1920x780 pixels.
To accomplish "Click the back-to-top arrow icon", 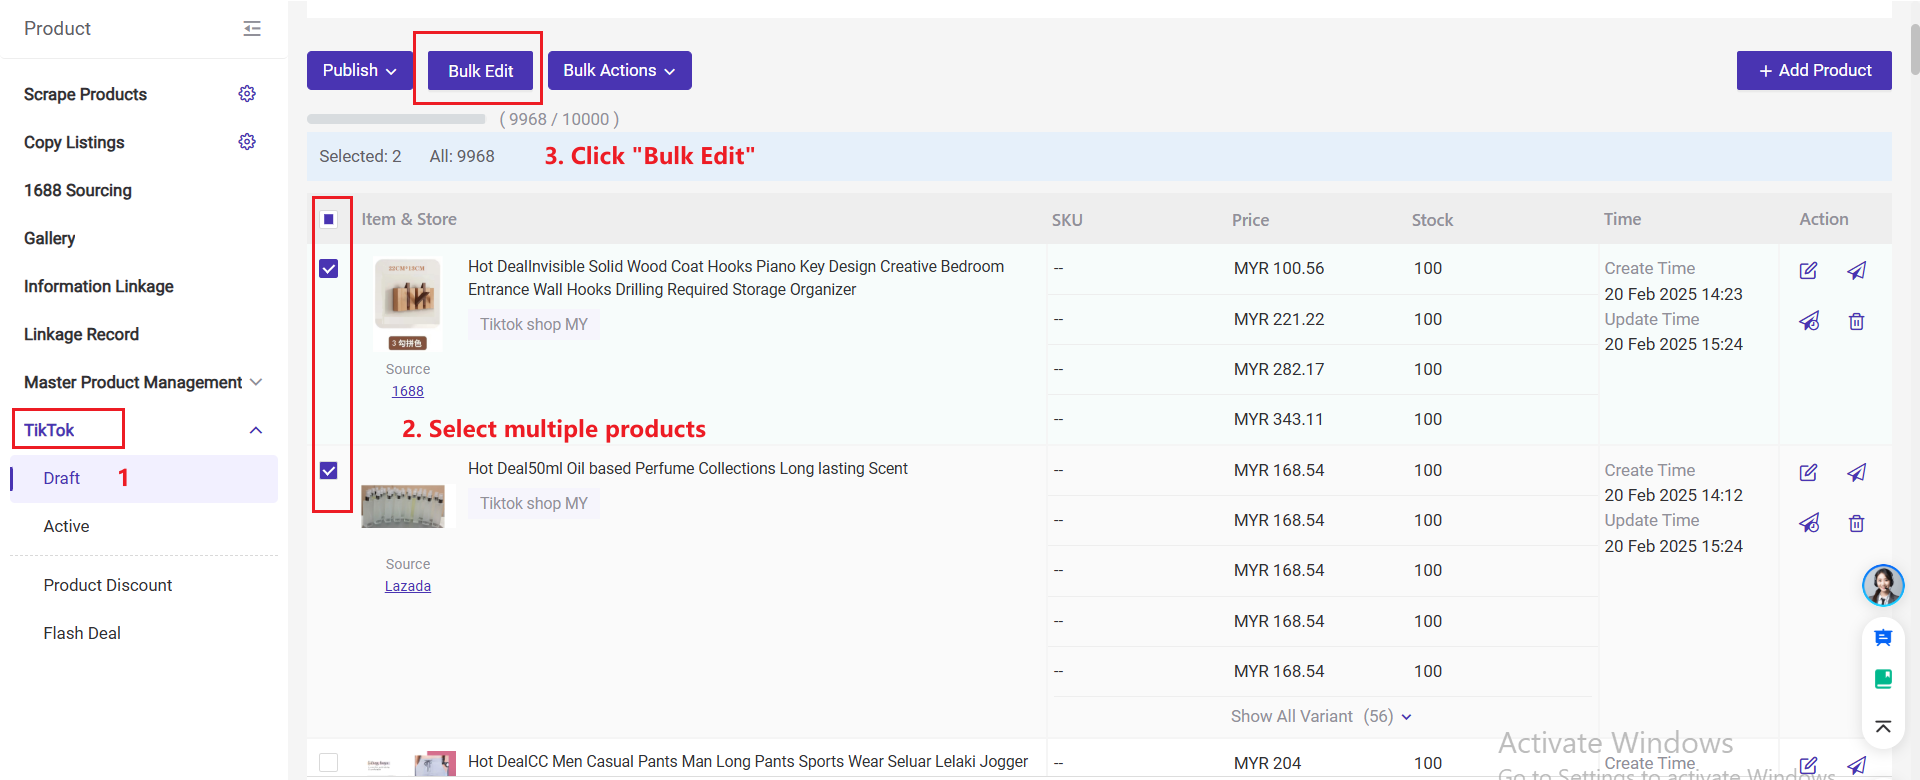I will (1883, 727).
